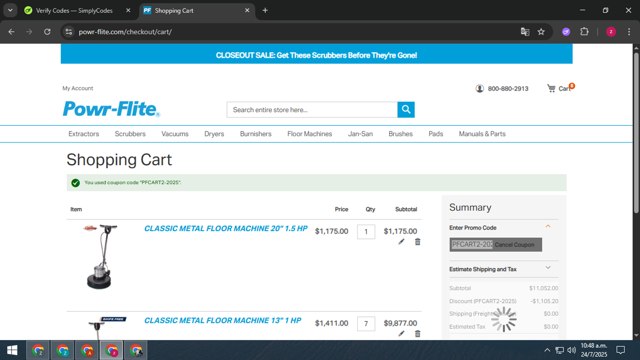The height and width of the screenshot is (360, 640).
Task: Open the Extractors menu
Action: click(84, 134)
